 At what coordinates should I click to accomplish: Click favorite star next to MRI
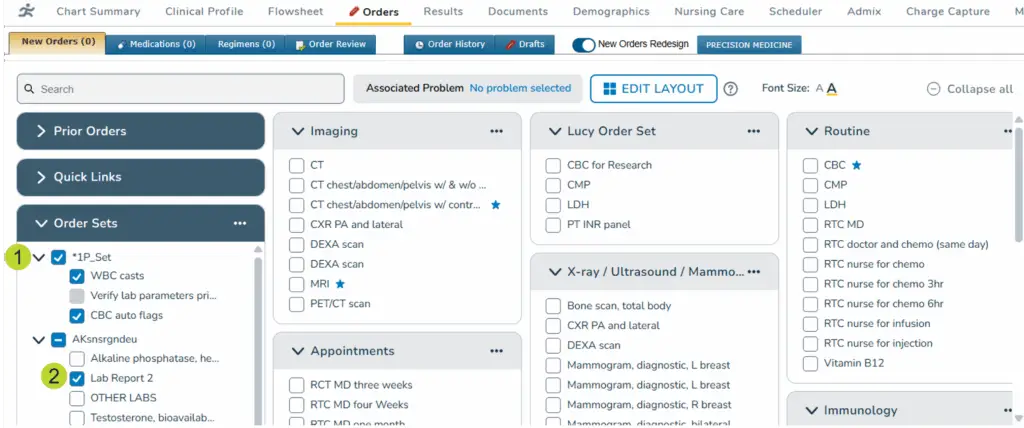click(x=340, y=285)
